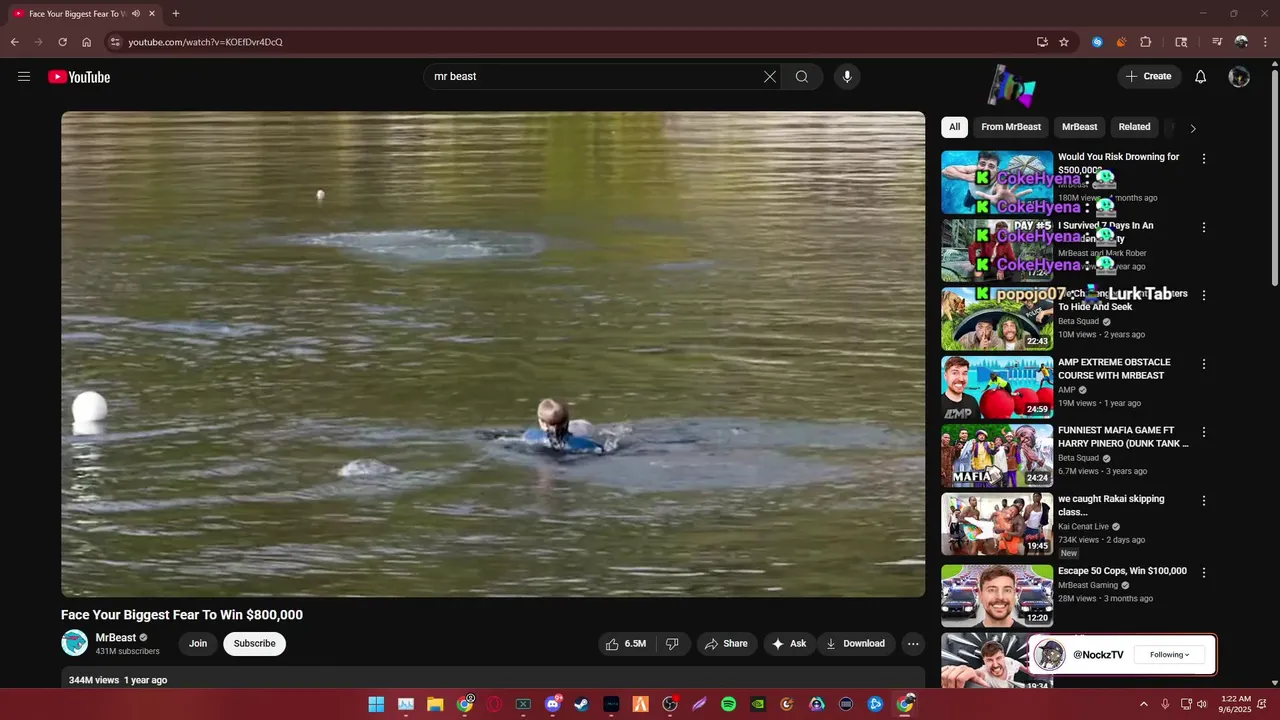Open the YouTube hamburger guide menu
Screen dimensions: 1280x720
tap(24, 76)
